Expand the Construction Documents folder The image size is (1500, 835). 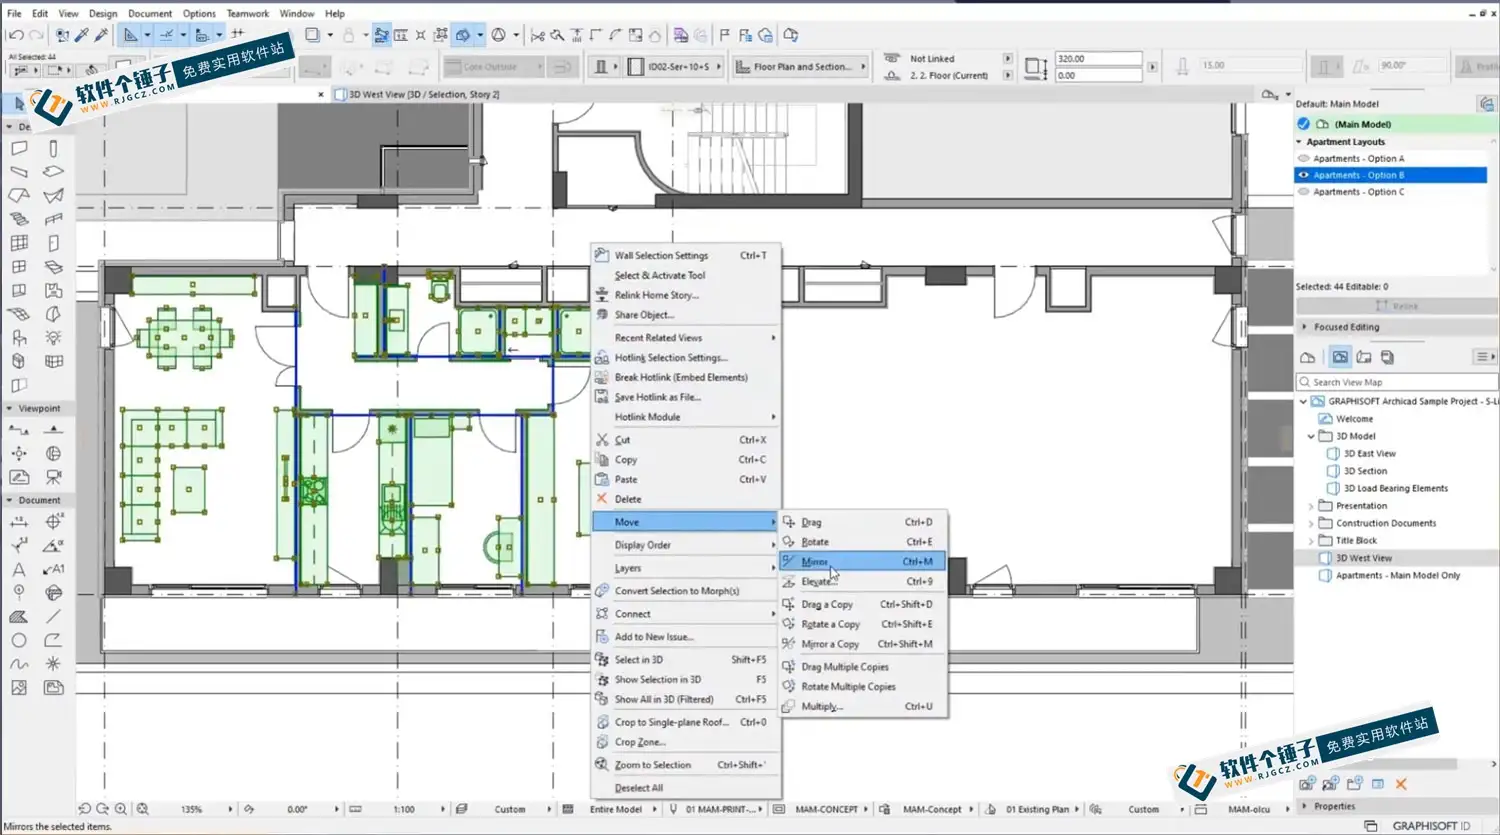click(x=1311, y=523)
